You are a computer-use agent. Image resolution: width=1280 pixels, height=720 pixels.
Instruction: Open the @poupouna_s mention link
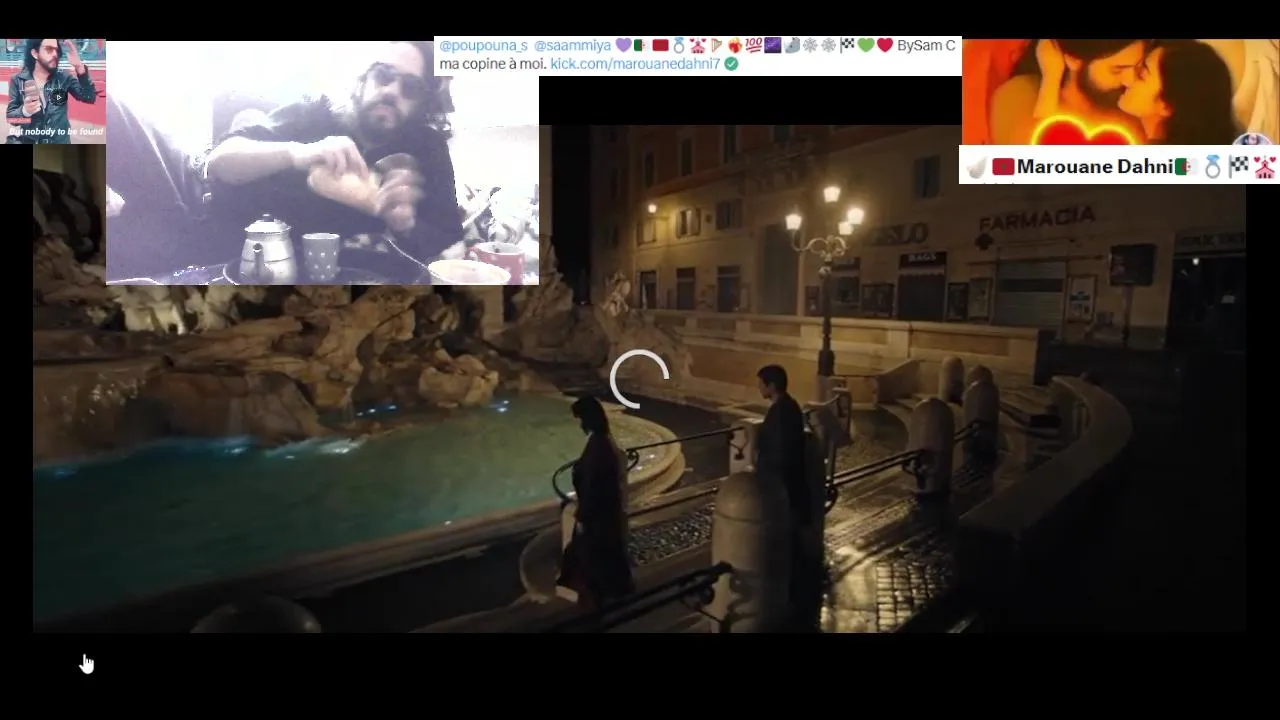483,46
